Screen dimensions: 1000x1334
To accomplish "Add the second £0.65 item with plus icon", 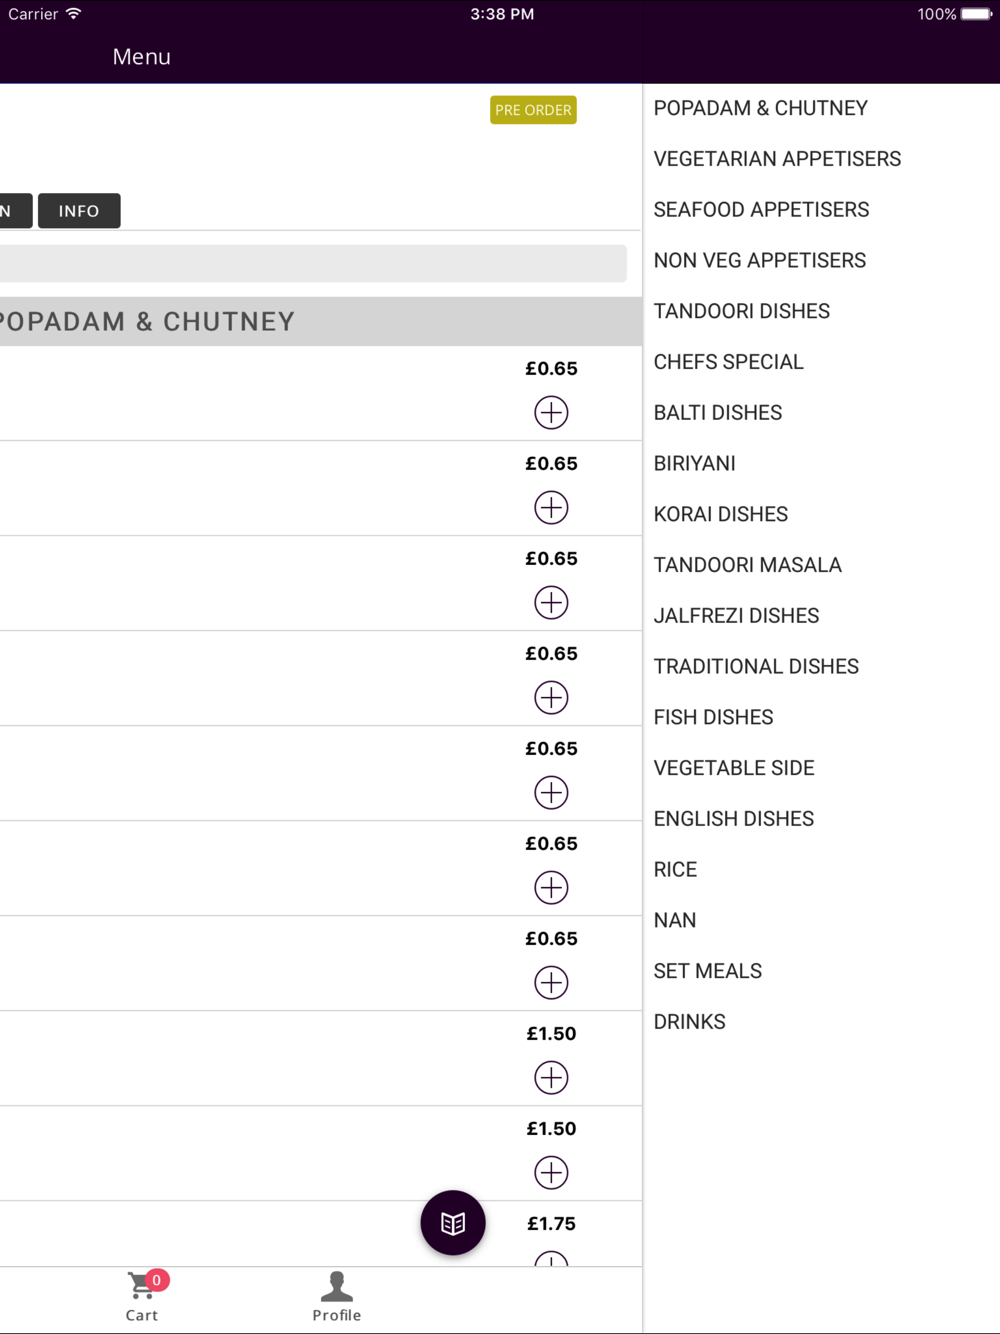I will 551,507.
